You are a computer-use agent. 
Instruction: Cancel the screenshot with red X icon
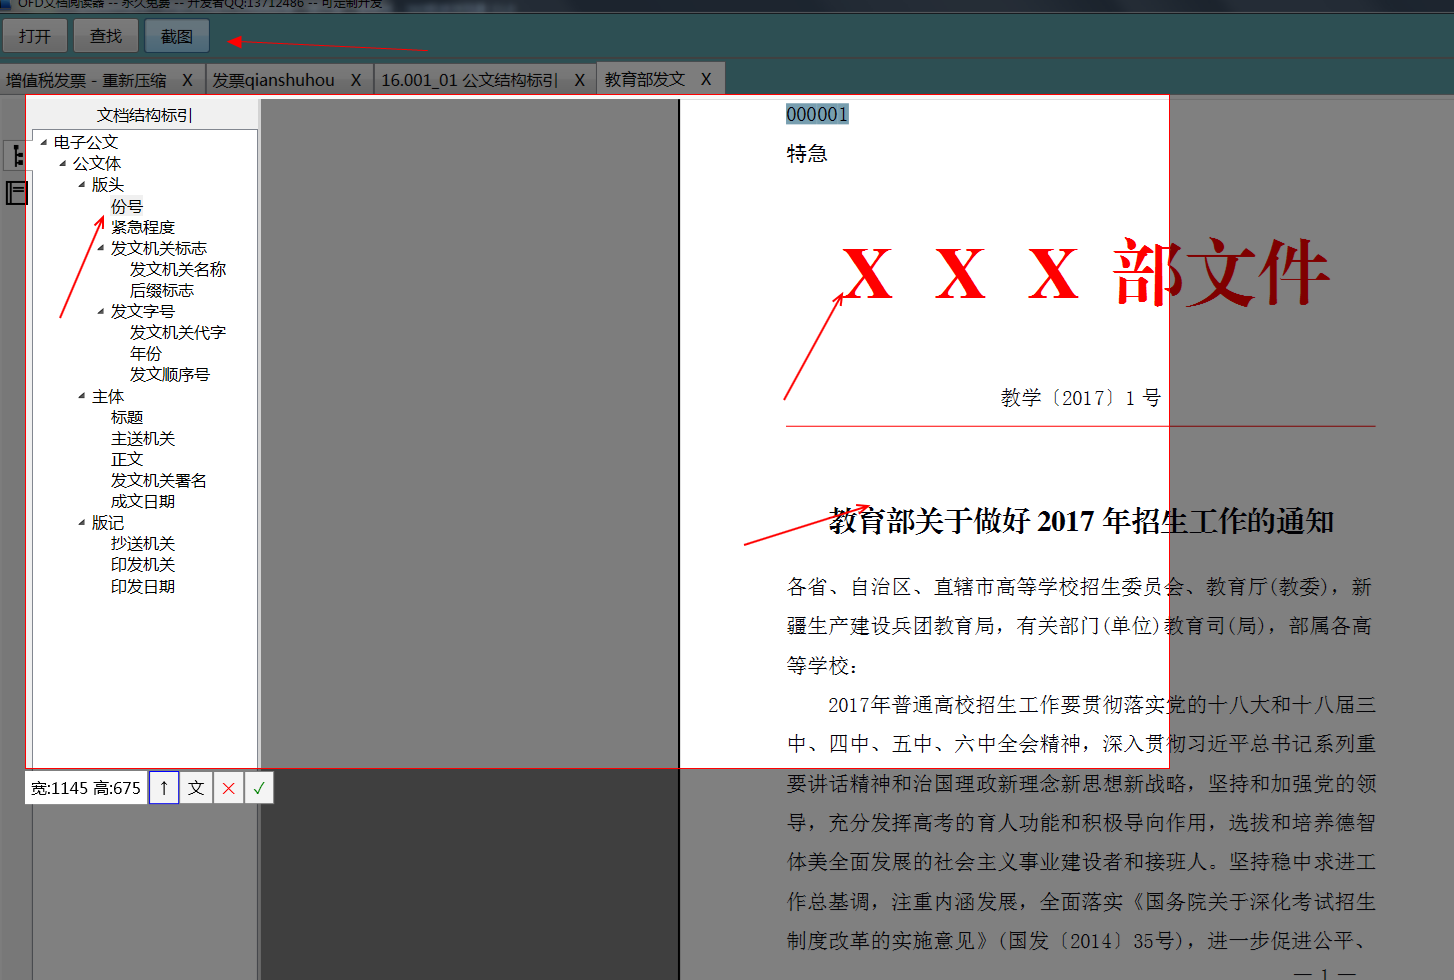(x=228, y=788)
